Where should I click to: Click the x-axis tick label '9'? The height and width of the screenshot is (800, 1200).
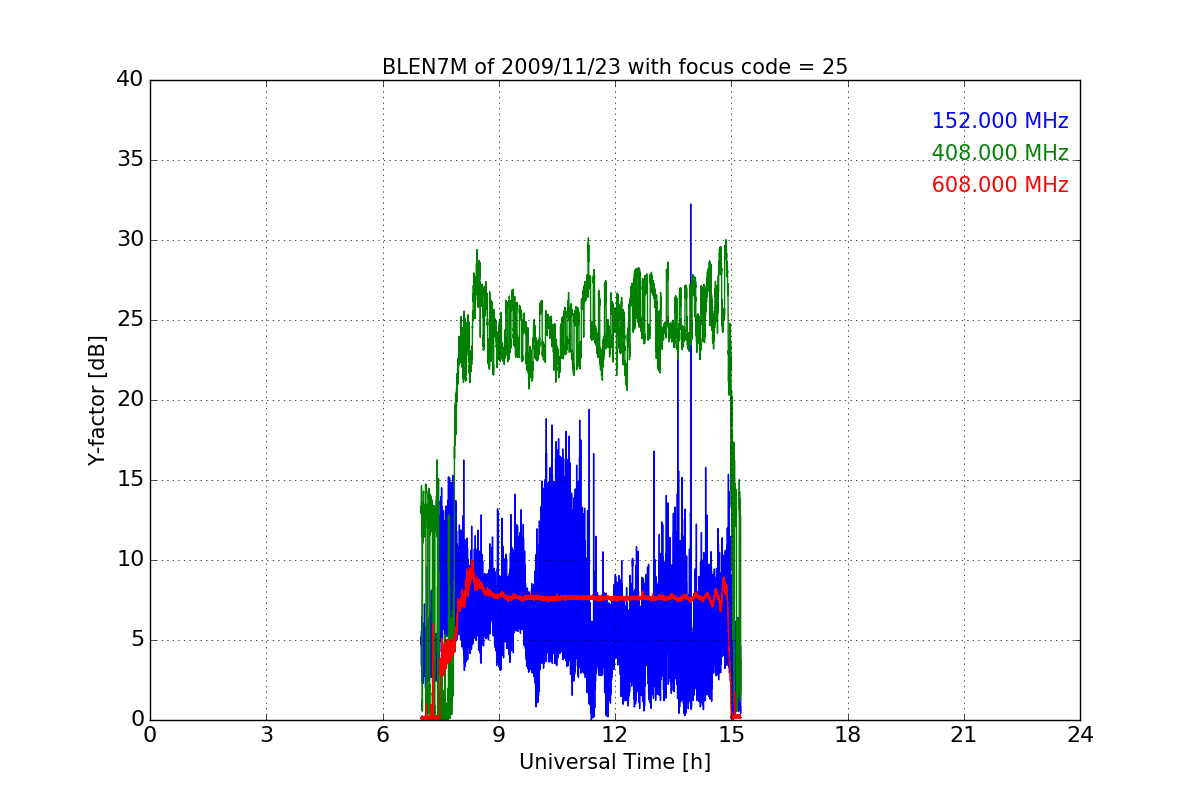pos(499,735)
